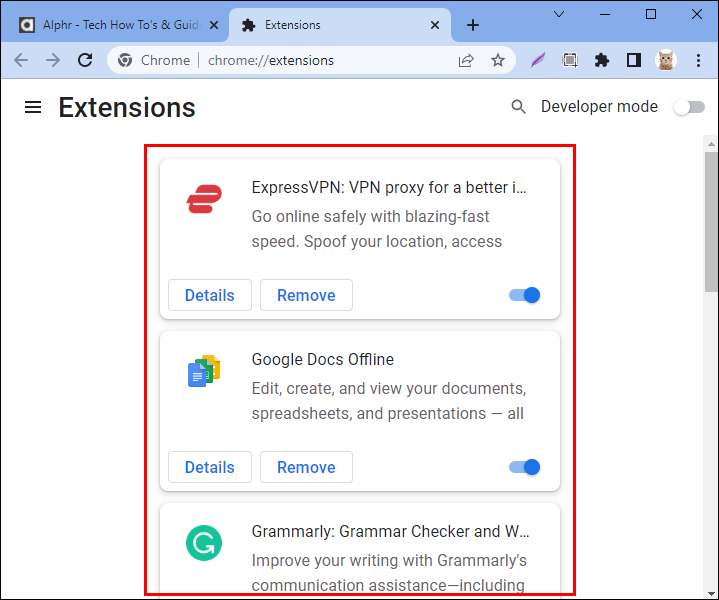Click the puzzle favicon on Extensions tab
The width and height of the screenshot is (719, 600).
pyautogui.click(x=248, y=25)
